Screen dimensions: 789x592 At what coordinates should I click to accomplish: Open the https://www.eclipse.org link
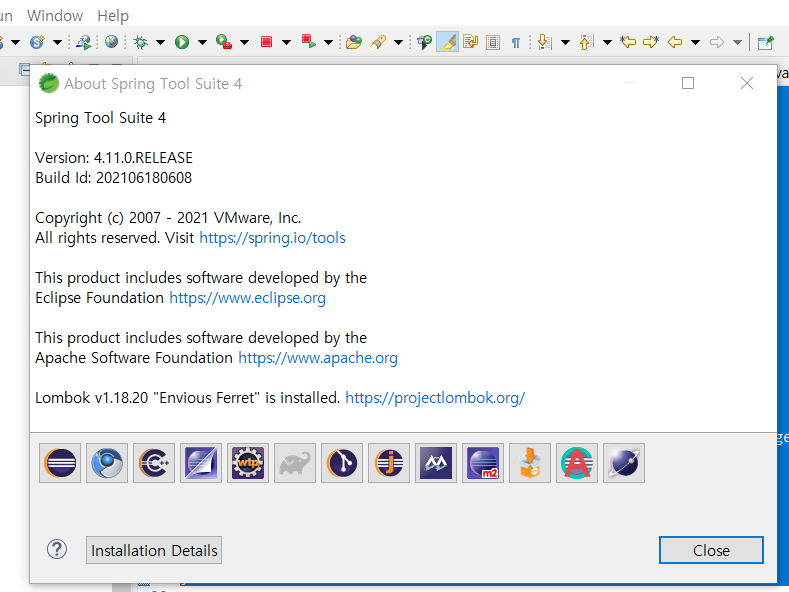pyautogui.click(x=247, y=298)
